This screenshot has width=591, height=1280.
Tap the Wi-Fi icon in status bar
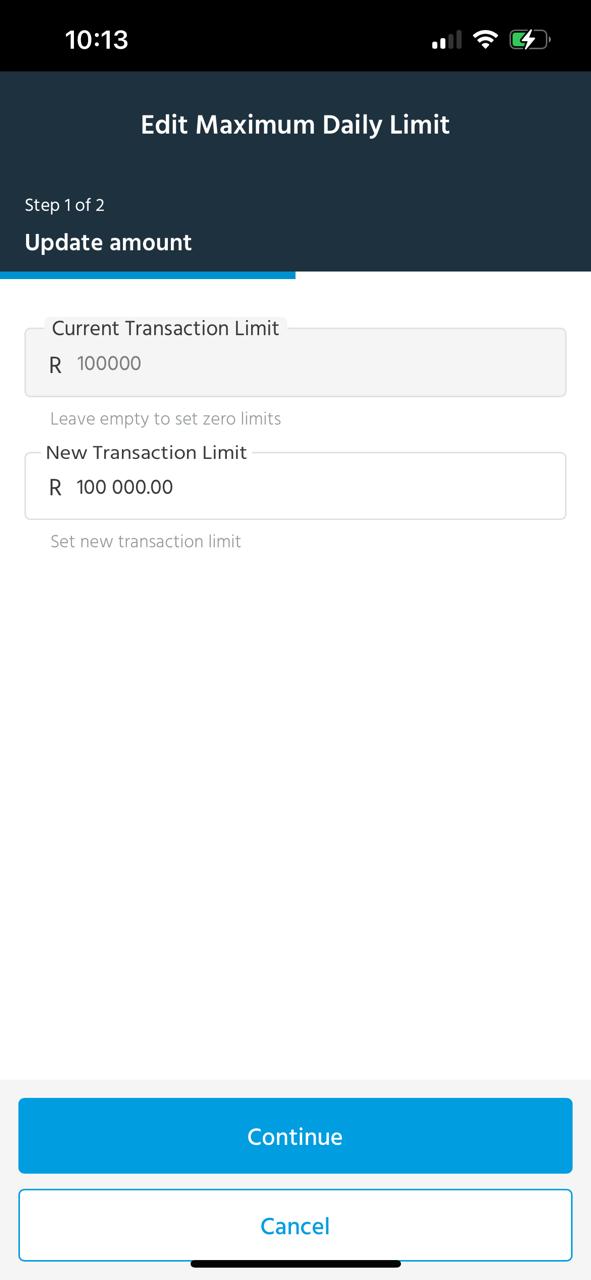coord(485,40)
